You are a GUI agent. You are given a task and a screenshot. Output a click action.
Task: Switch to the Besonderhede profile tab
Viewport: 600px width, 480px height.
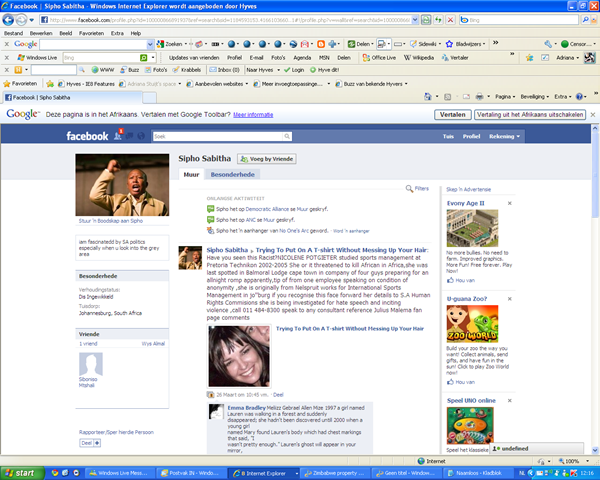(232, 175)
